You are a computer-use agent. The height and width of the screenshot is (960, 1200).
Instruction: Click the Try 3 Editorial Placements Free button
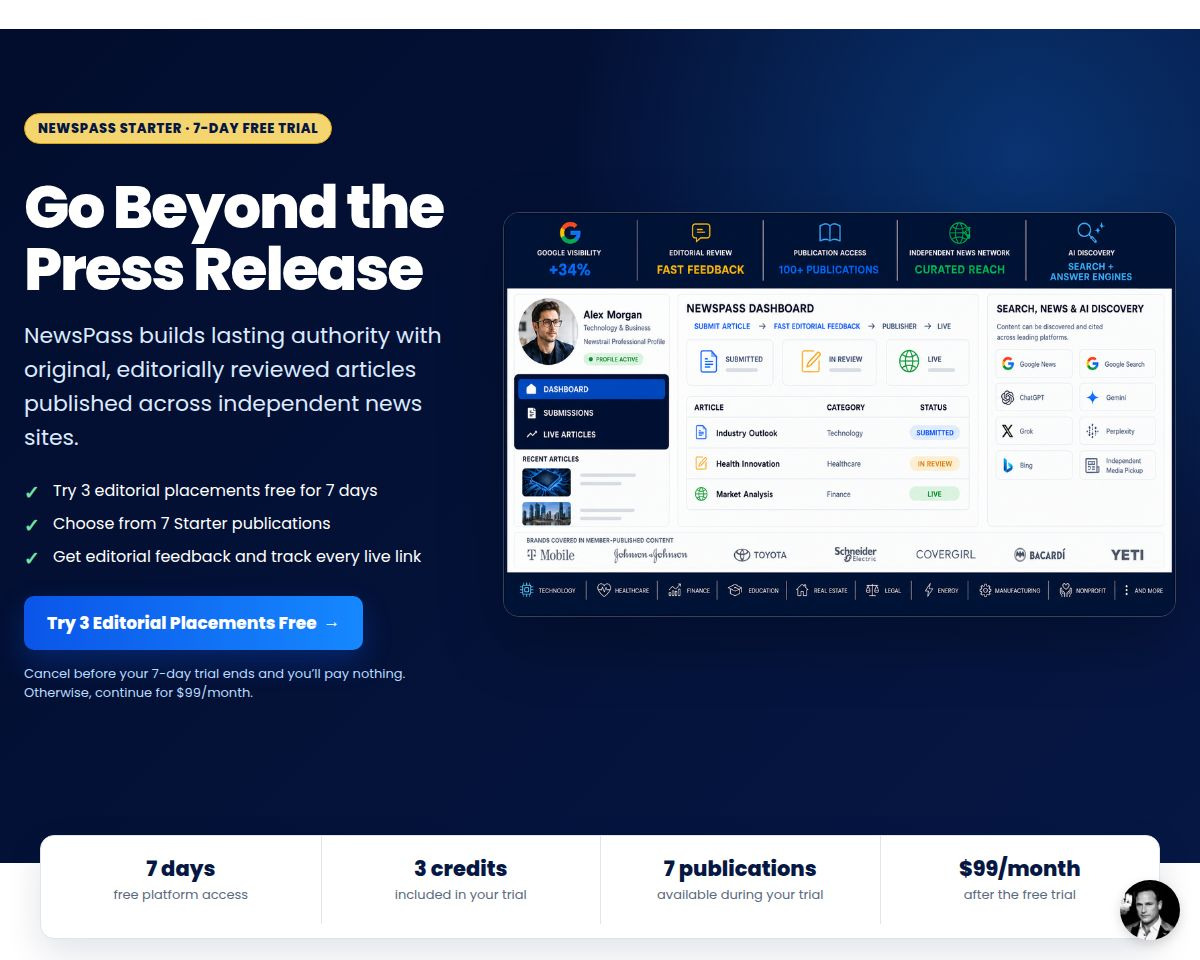pyautogui.click(x=193, y=623)
